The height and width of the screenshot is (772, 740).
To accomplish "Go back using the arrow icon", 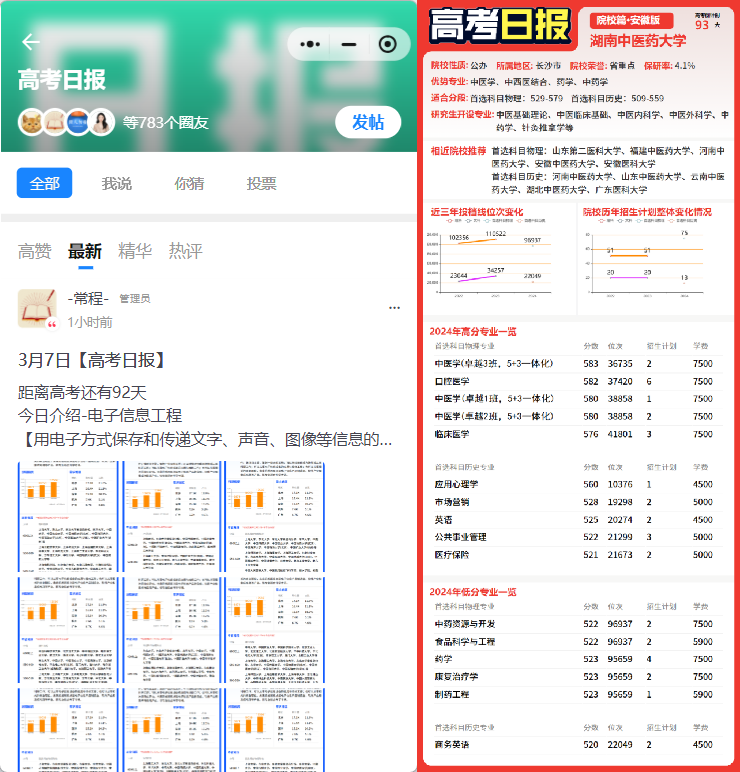I will 31,42.
